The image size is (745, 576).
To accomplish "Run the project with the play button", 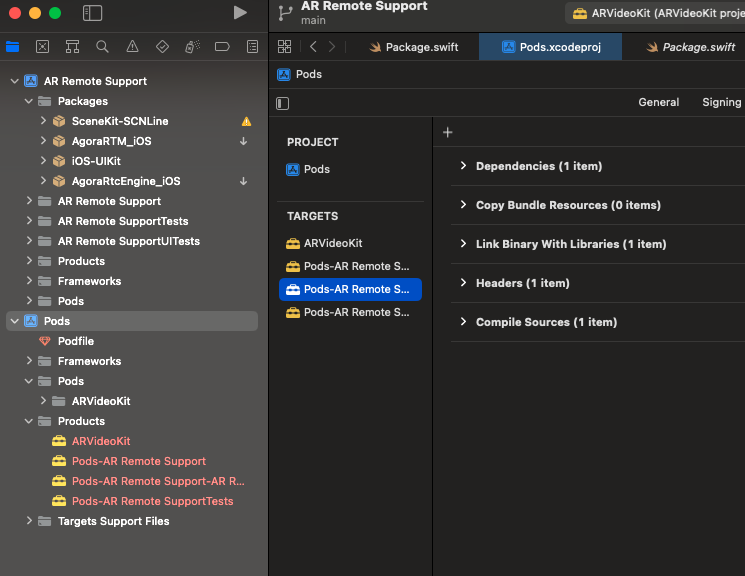I will pyautogui.click(x=240, y=13).
